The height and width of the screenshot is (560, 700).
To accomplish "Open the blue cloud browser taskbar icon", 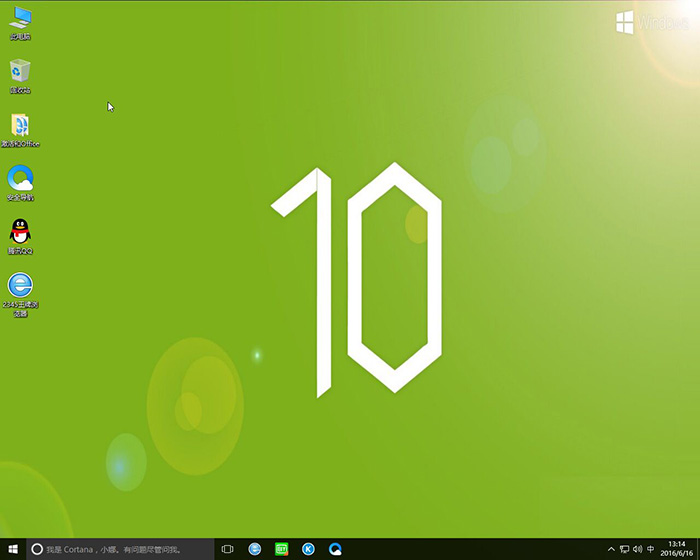I will click(x=336, y=549).
